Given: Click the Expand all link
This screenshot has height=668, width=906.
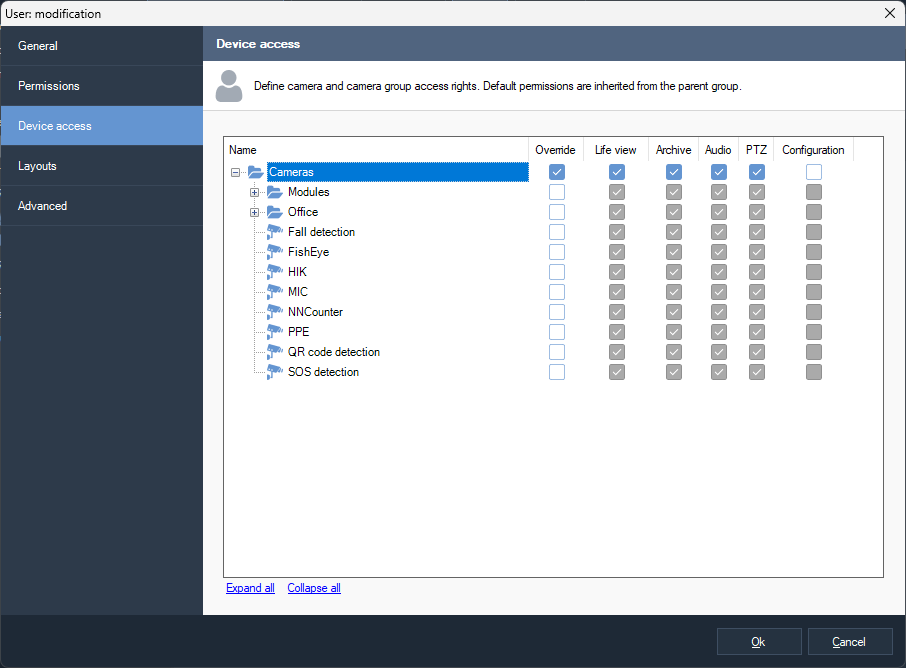Looking at the screenshot, I should coord(250,588).
